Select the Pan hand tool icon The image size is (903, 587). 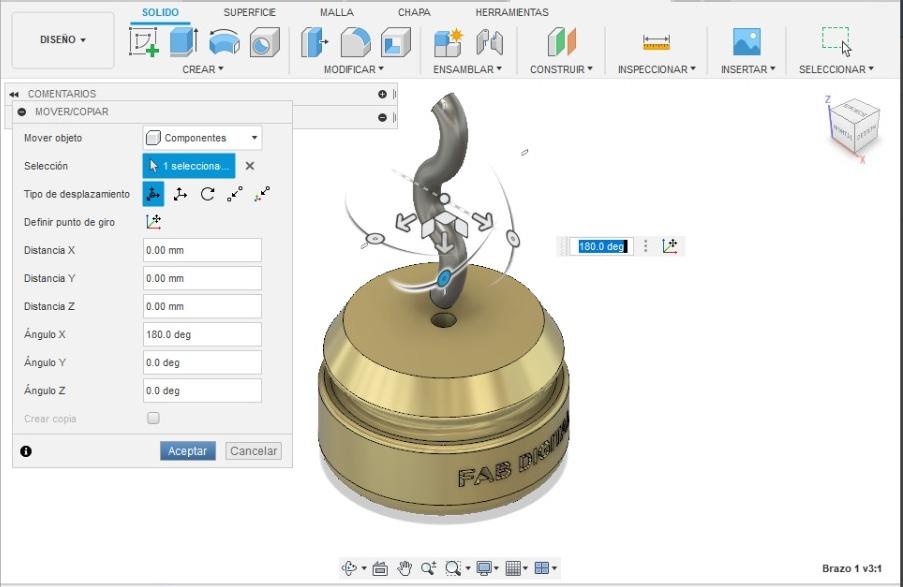[404, 569]
